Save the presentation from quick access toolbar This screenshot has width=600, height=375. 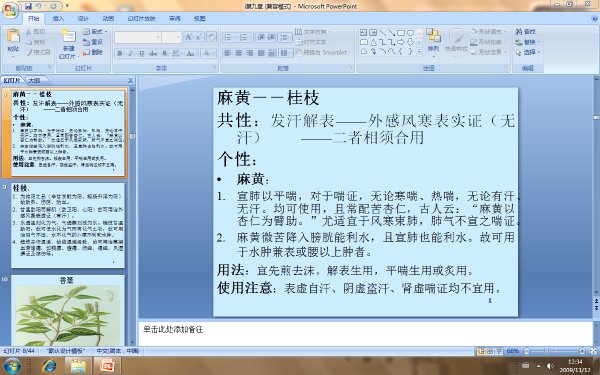(29, 6)
